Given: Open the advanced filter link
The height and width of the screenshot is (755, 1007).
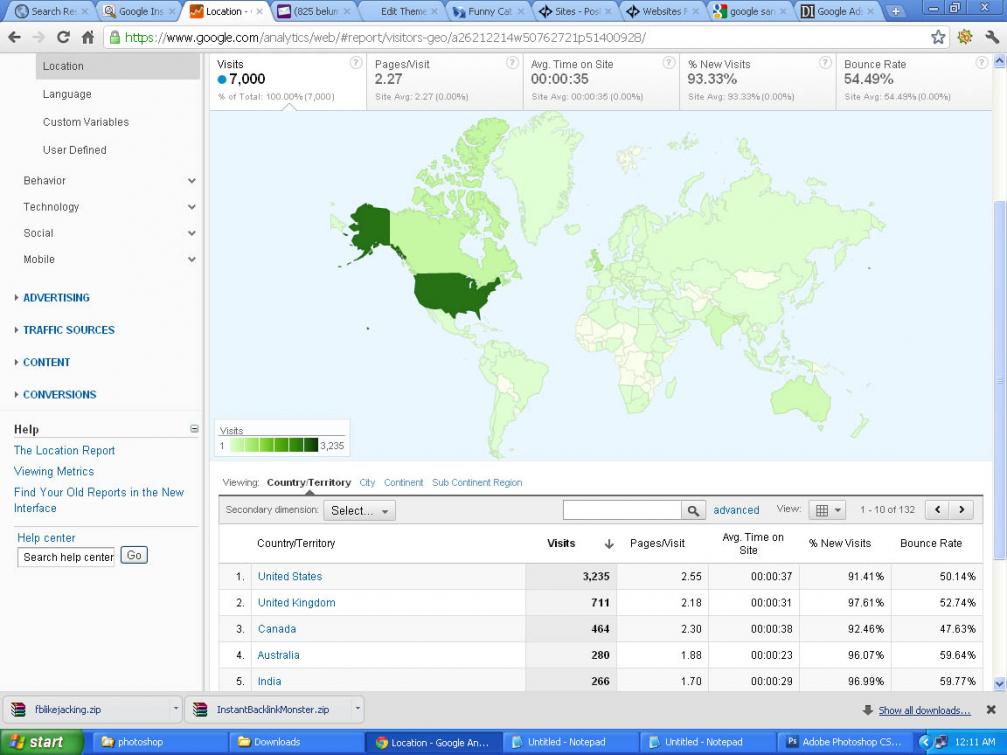Looking at the screenshot, I should (x=736, y=510).
